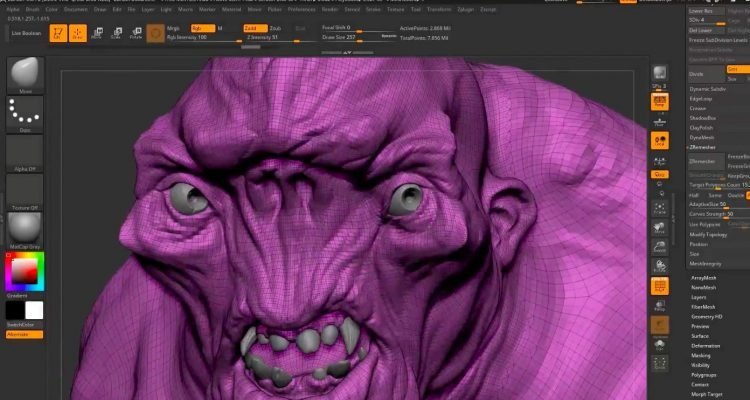This screenshot has width=750, height=400.
Task: Collapse the ZRemesher section header
Action: pyautogui.click(x=702, y=147)
